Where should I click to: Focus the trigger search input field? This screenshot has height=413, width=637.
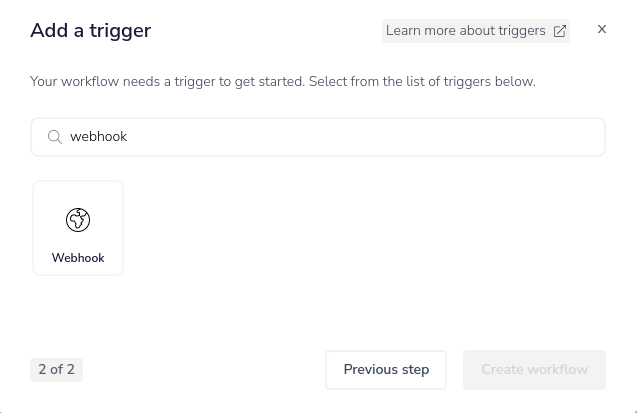tap(330, 137)
